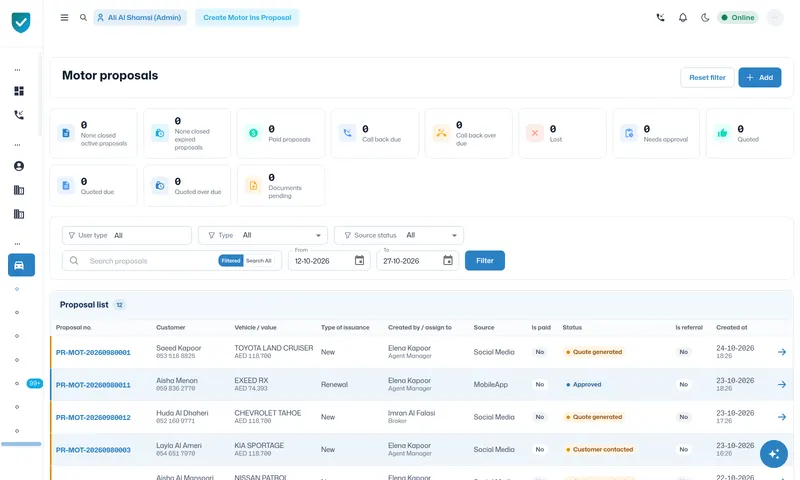Click the Needs approval card
The width and height of the screenshot is (800, 480).
point(656,133)
